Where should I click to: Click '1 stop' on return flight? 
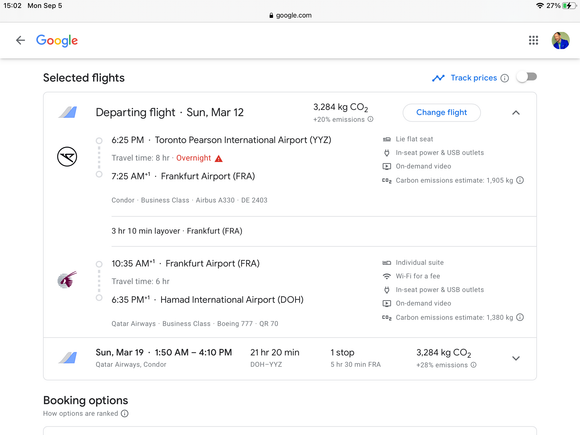coord(342,353)
